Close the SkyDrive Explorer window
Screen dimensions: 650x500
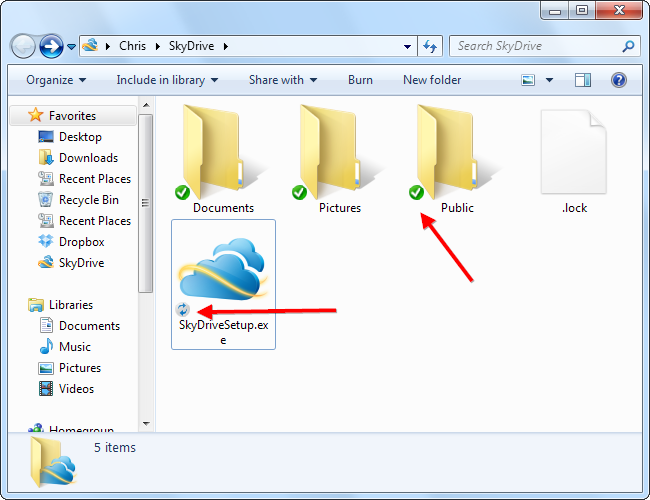click(x=619, y=10)
